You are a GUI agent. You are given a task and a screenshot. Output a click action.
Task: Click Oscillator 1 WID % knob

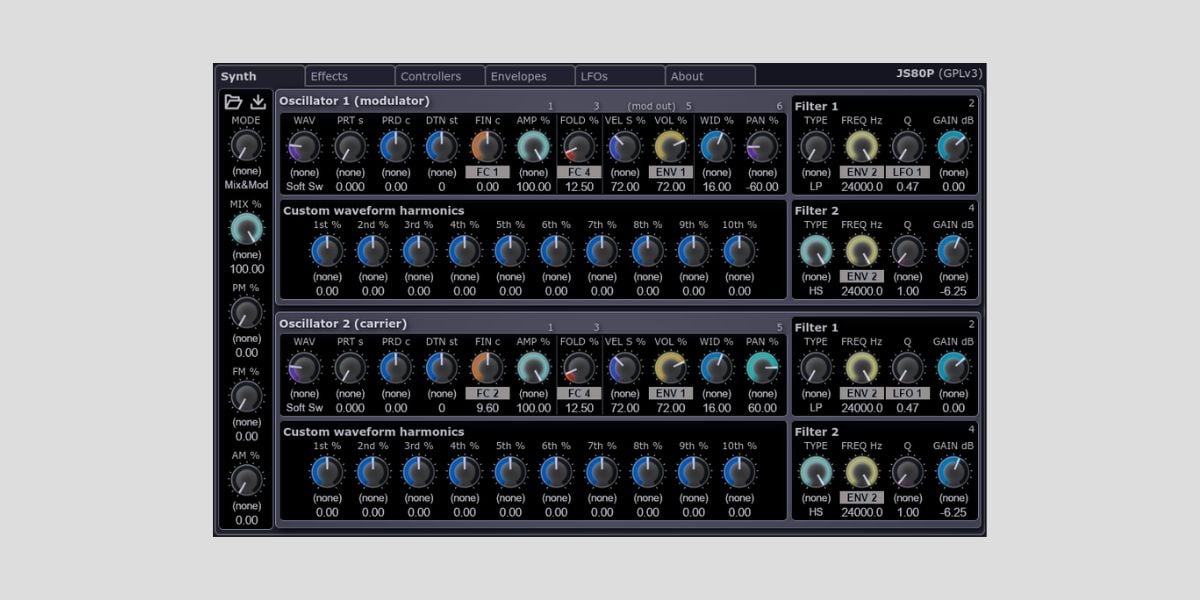(x=716, y=147)
